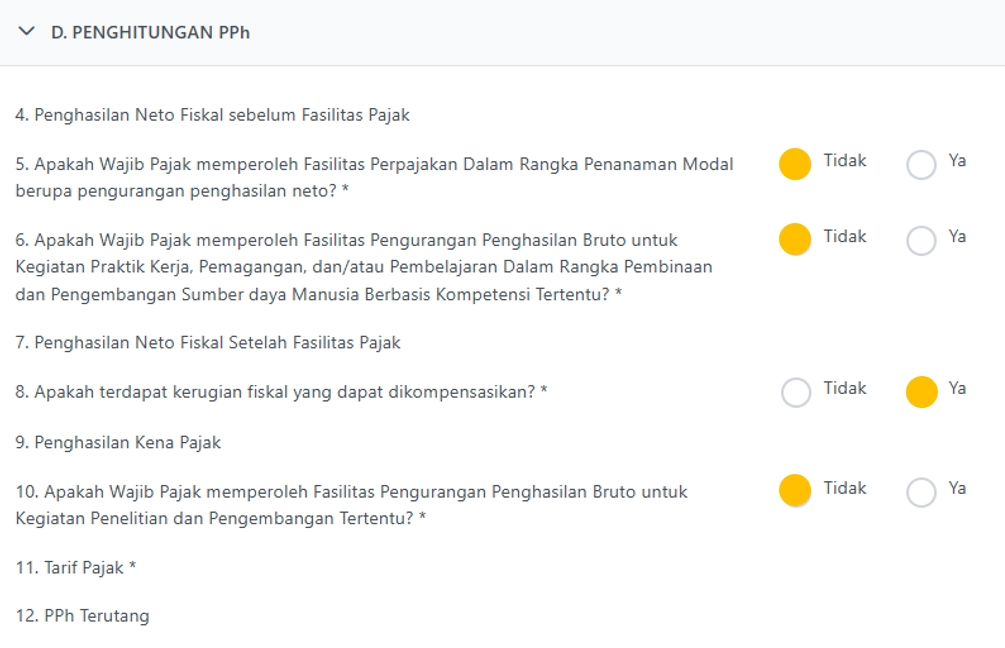Click the 11. Tarif Pajak field label

coord(70,568)
